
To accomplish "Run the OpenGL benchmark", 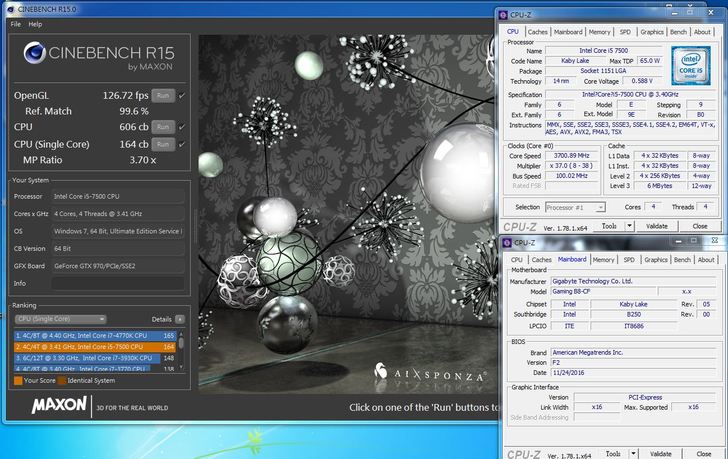I will coord(163,96).
